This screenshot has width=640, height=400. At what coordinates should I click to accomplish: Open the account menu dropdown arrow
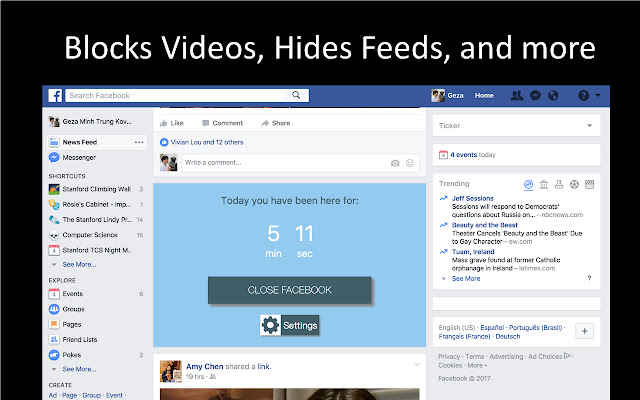pyautogui.click(x=597, y=96)
